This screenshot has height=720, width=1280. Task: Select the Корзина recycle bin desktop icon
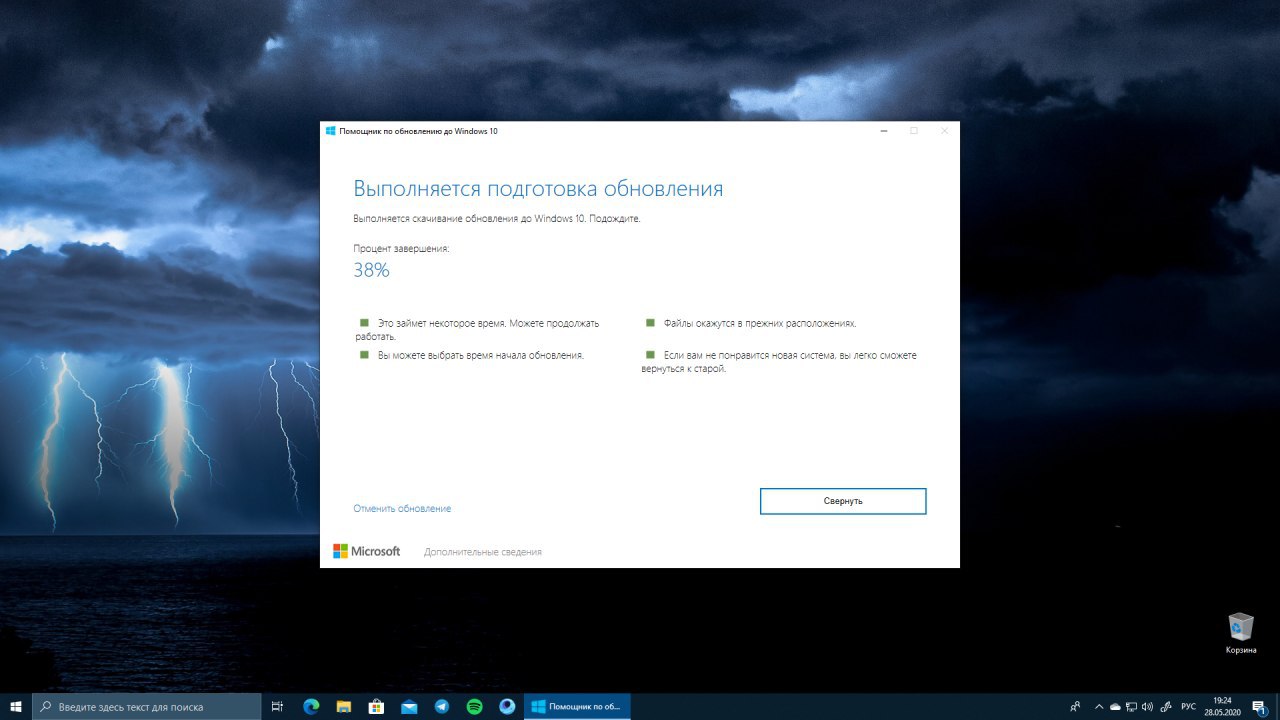click(x=1241, y=634)
